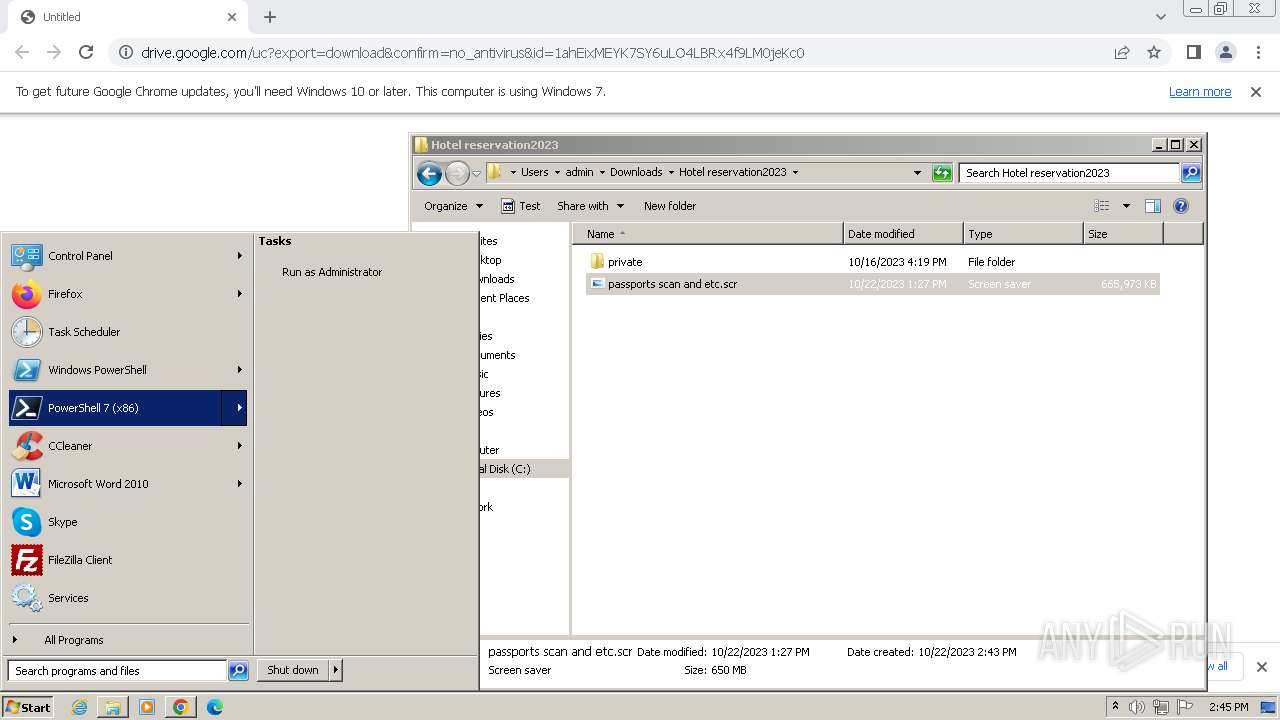Image resolution: width=1280 pixels, height=720 pixels.
Task: Click Shut down button
Action: 293,670
